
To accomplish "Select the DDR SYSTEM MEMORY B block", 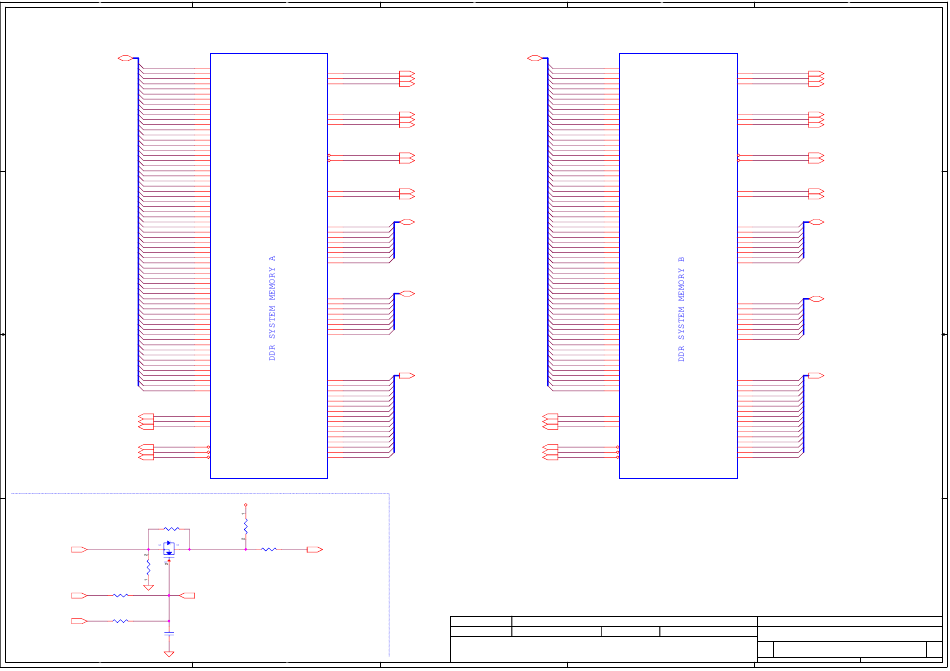I will [678, 265].
